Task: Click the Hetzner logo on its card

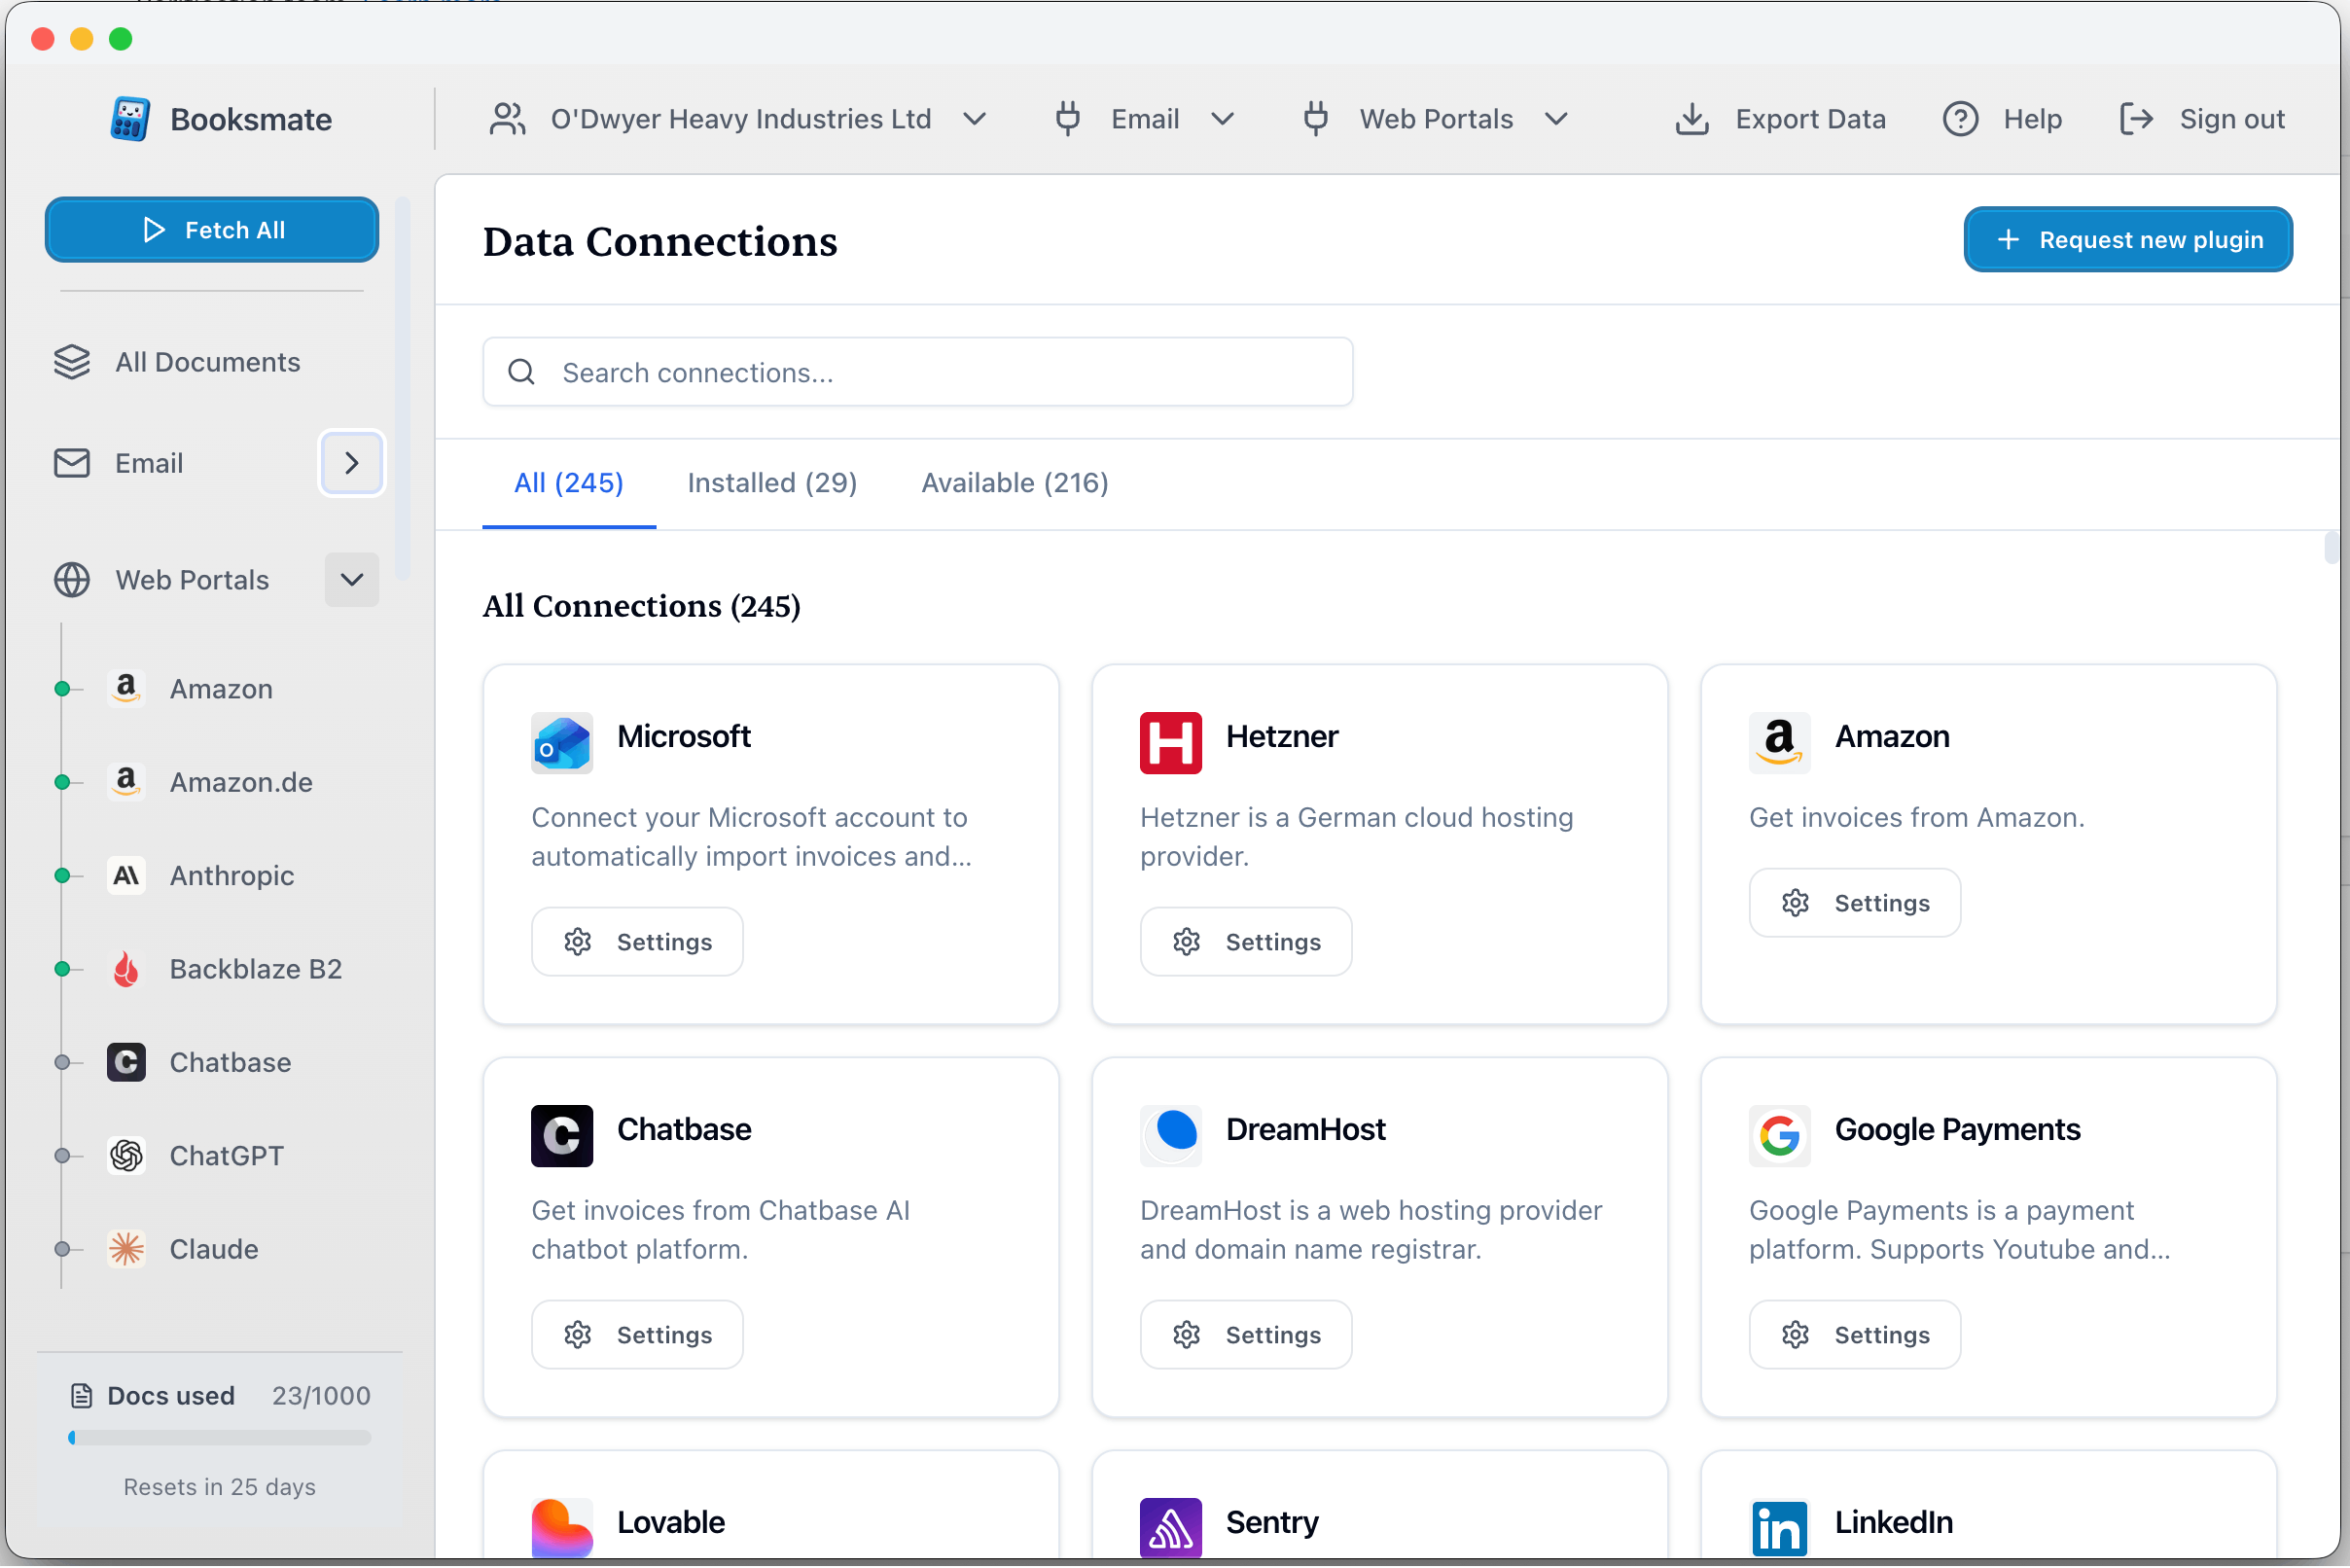Action: point(1170,743)
